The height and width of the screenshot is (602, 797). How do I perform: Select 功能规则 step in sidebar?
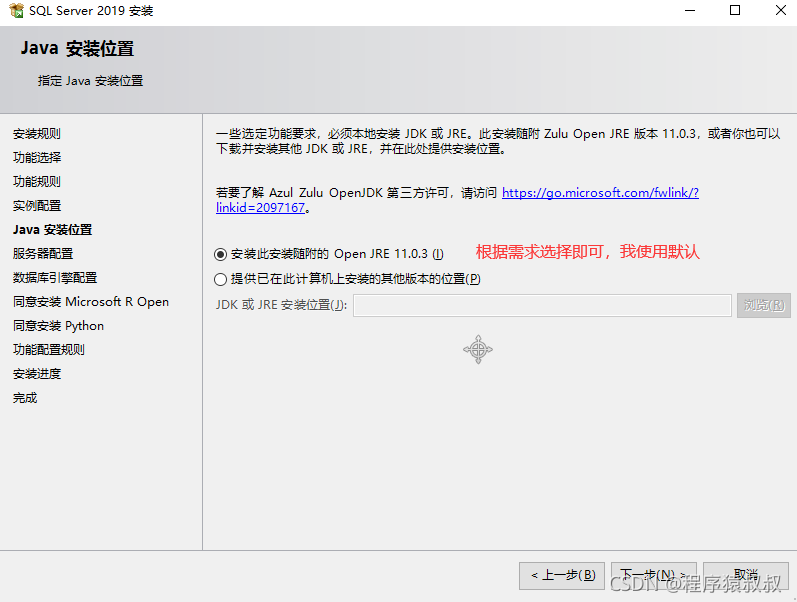click(x=37, y=182)
